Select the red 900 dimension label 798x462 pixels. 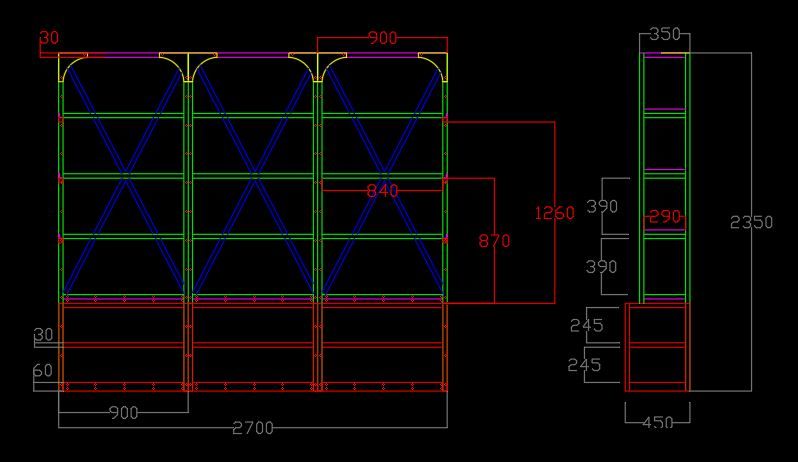point(382,38)
